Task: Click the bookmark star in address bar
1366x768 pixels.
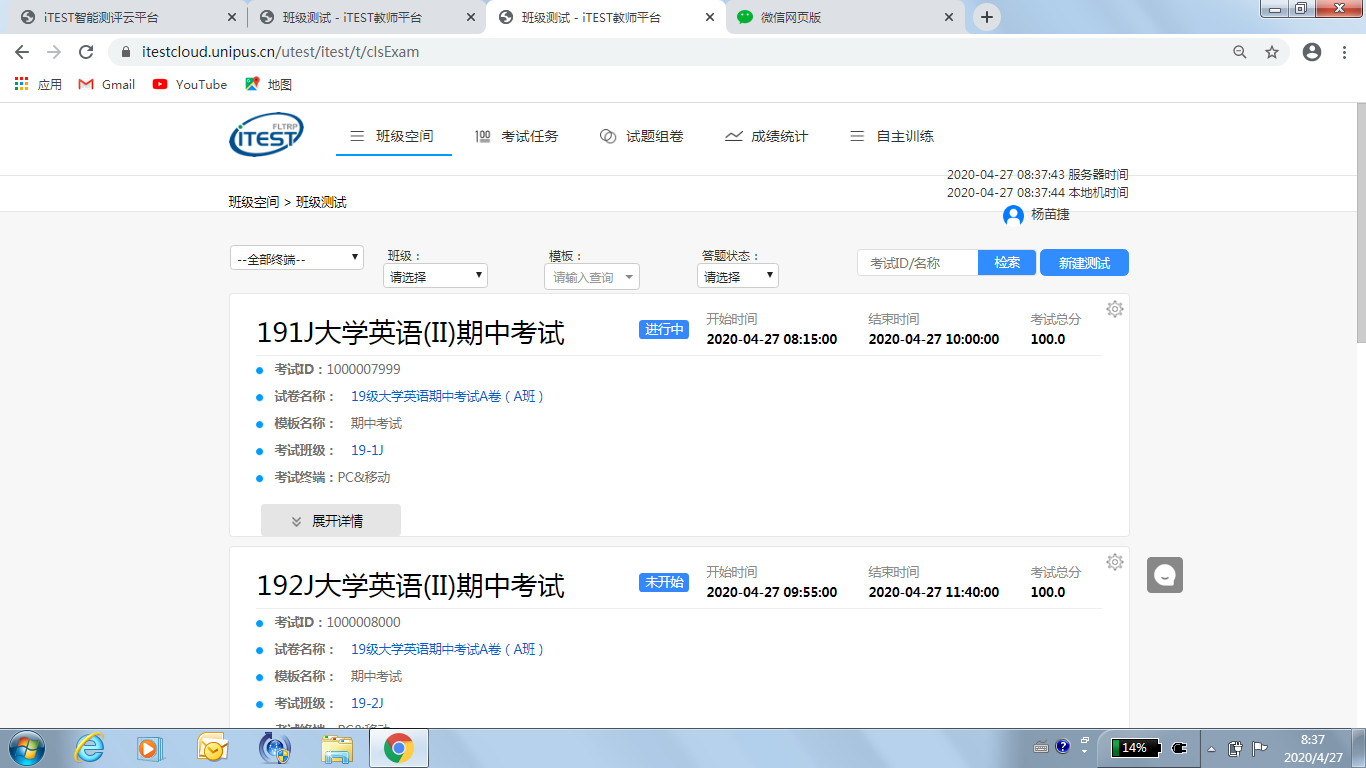Action: point(1269,51)
